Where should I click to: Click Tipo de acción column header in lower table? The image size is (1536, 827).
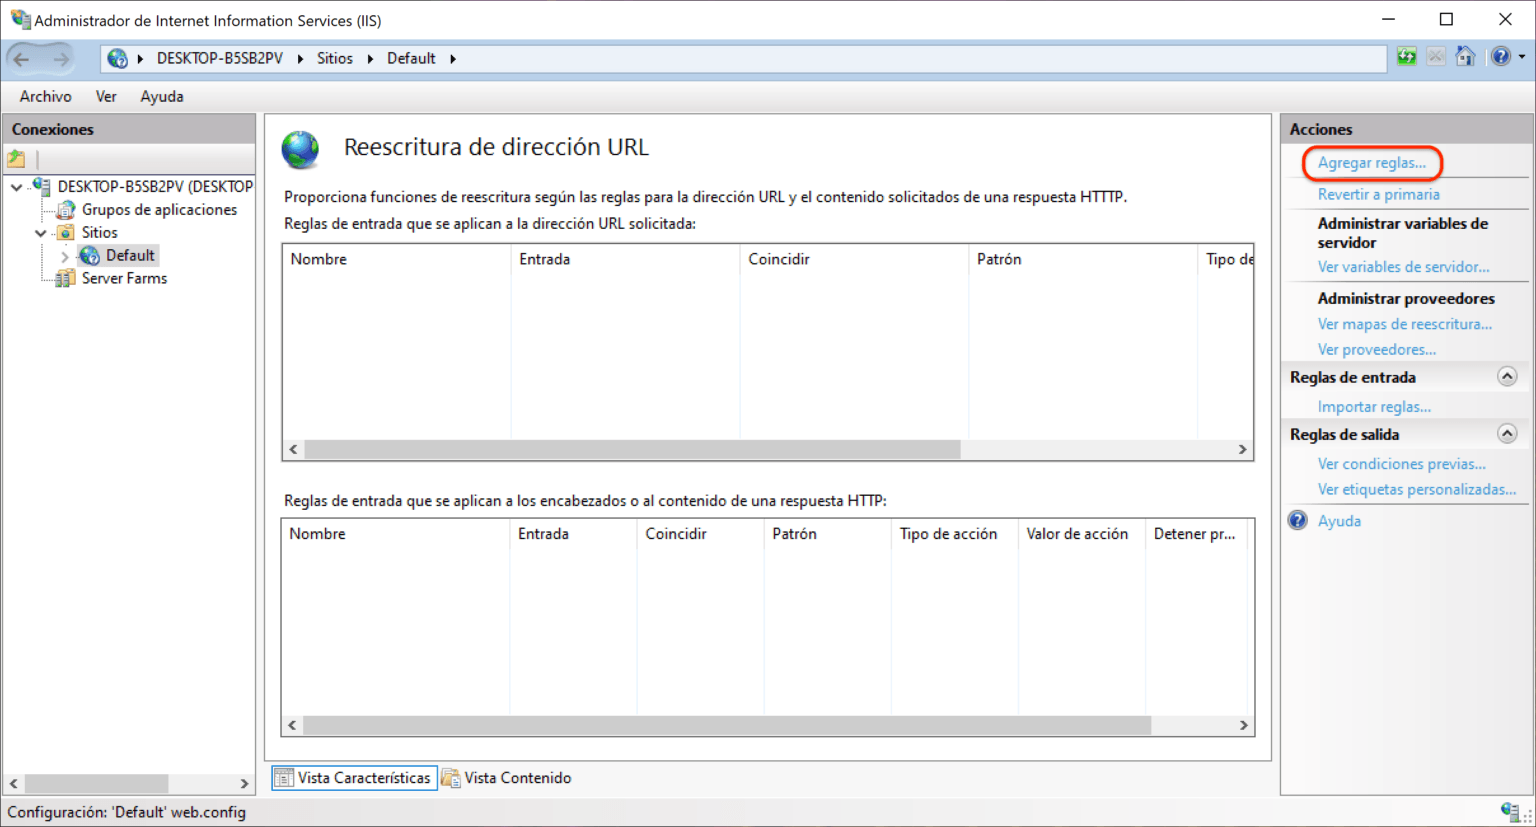click(954, 534)
